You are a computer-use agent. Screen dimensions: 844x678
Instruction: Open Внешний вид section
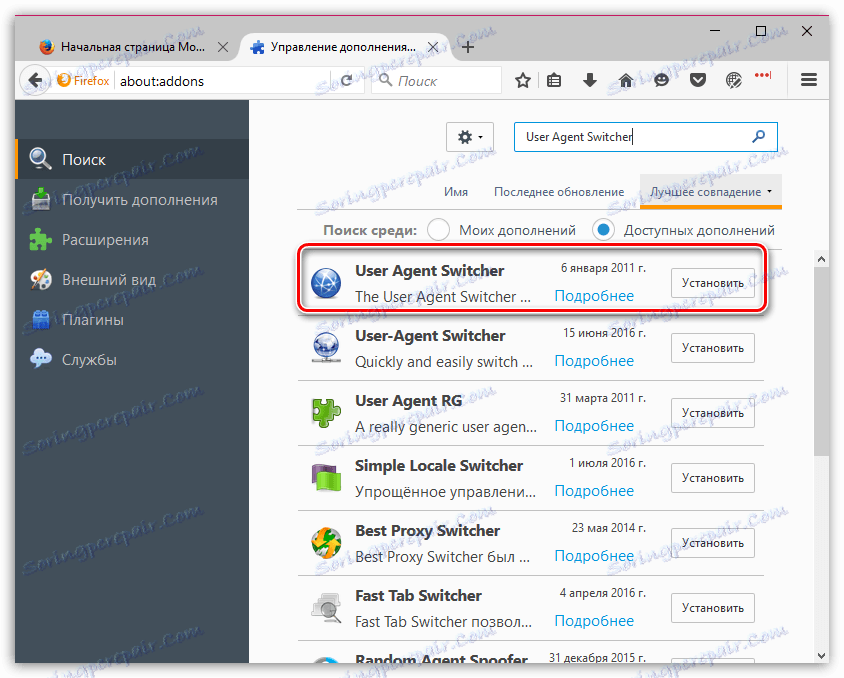pyautogui.click(x=132, y=280)
